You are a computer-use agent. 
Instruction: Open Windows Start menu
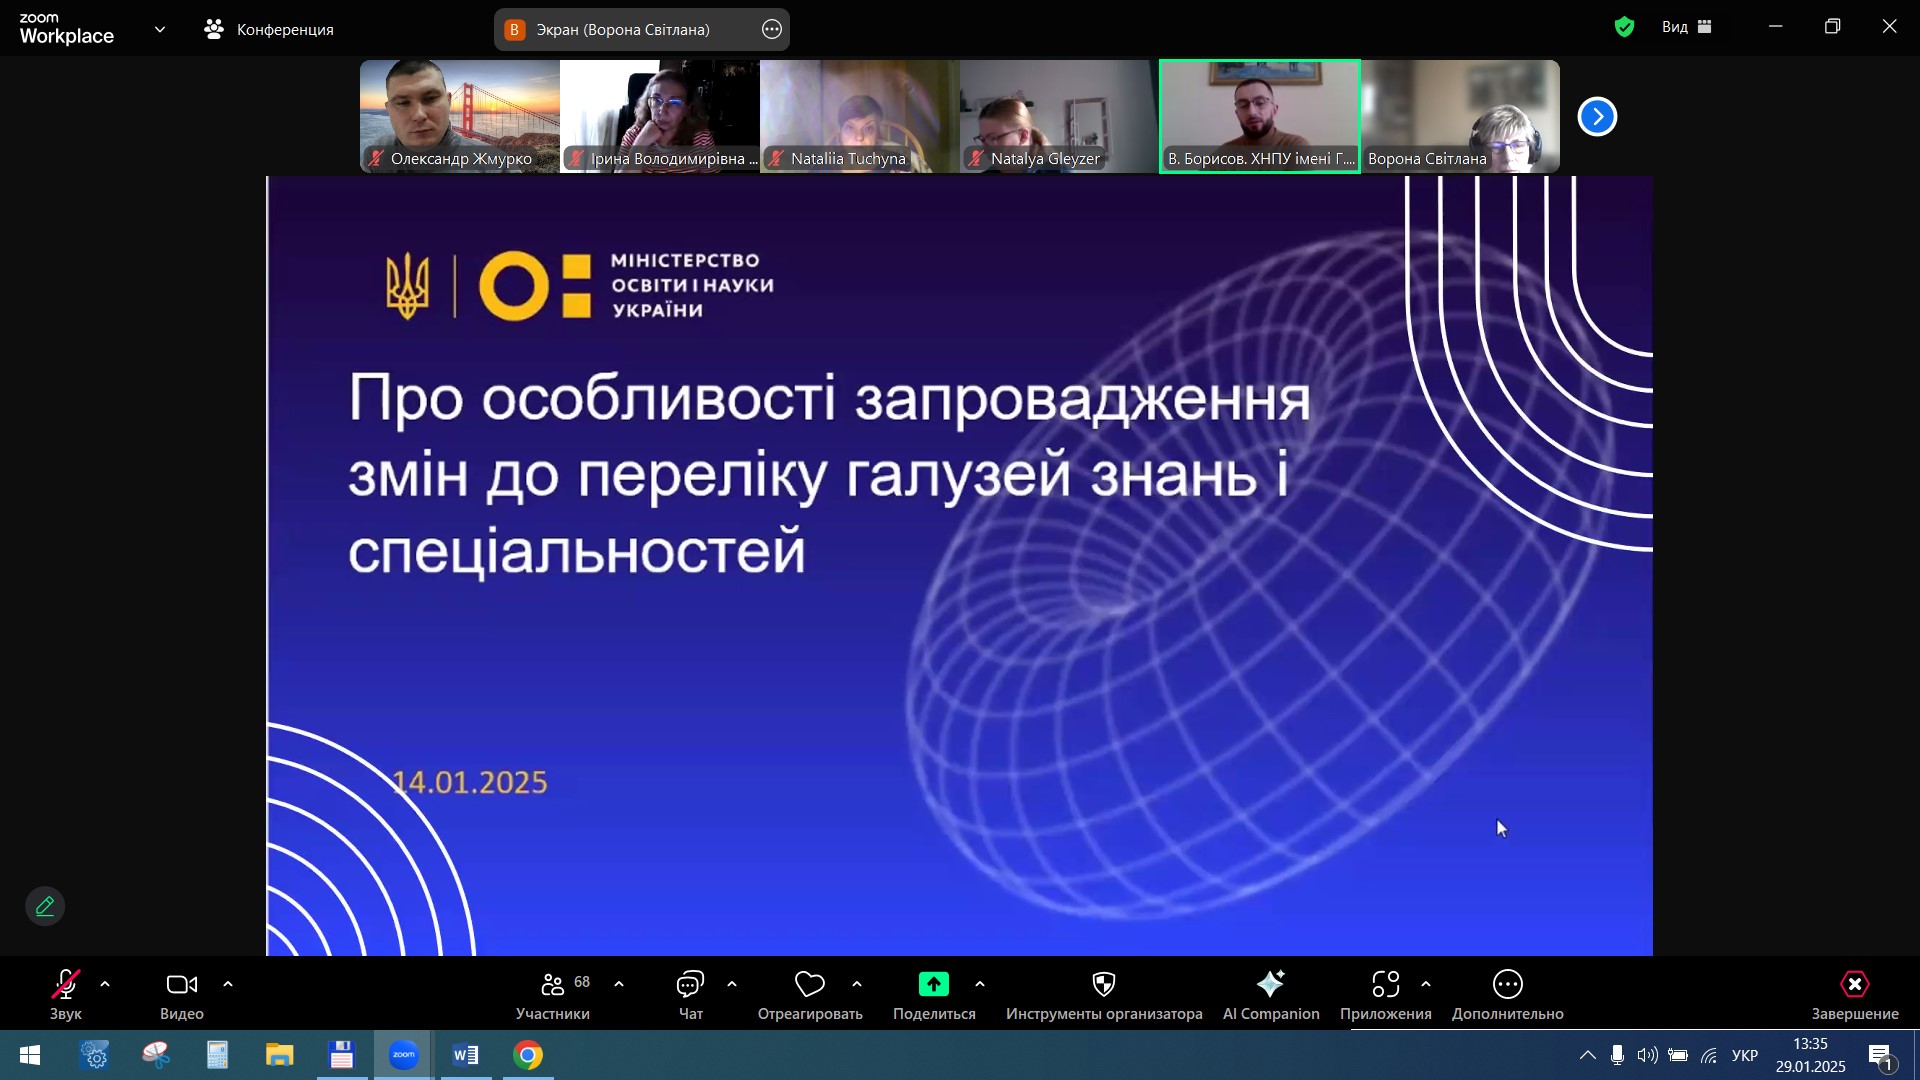coord(30,1056)
